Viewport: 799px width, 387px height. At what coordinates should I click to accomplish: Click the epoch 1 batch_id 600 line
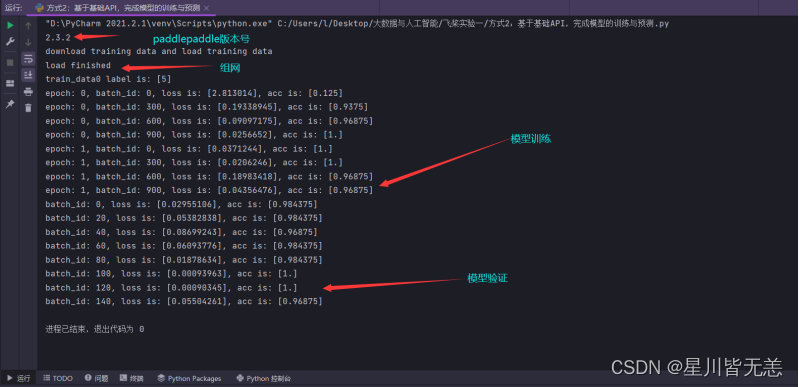(209, 176)
